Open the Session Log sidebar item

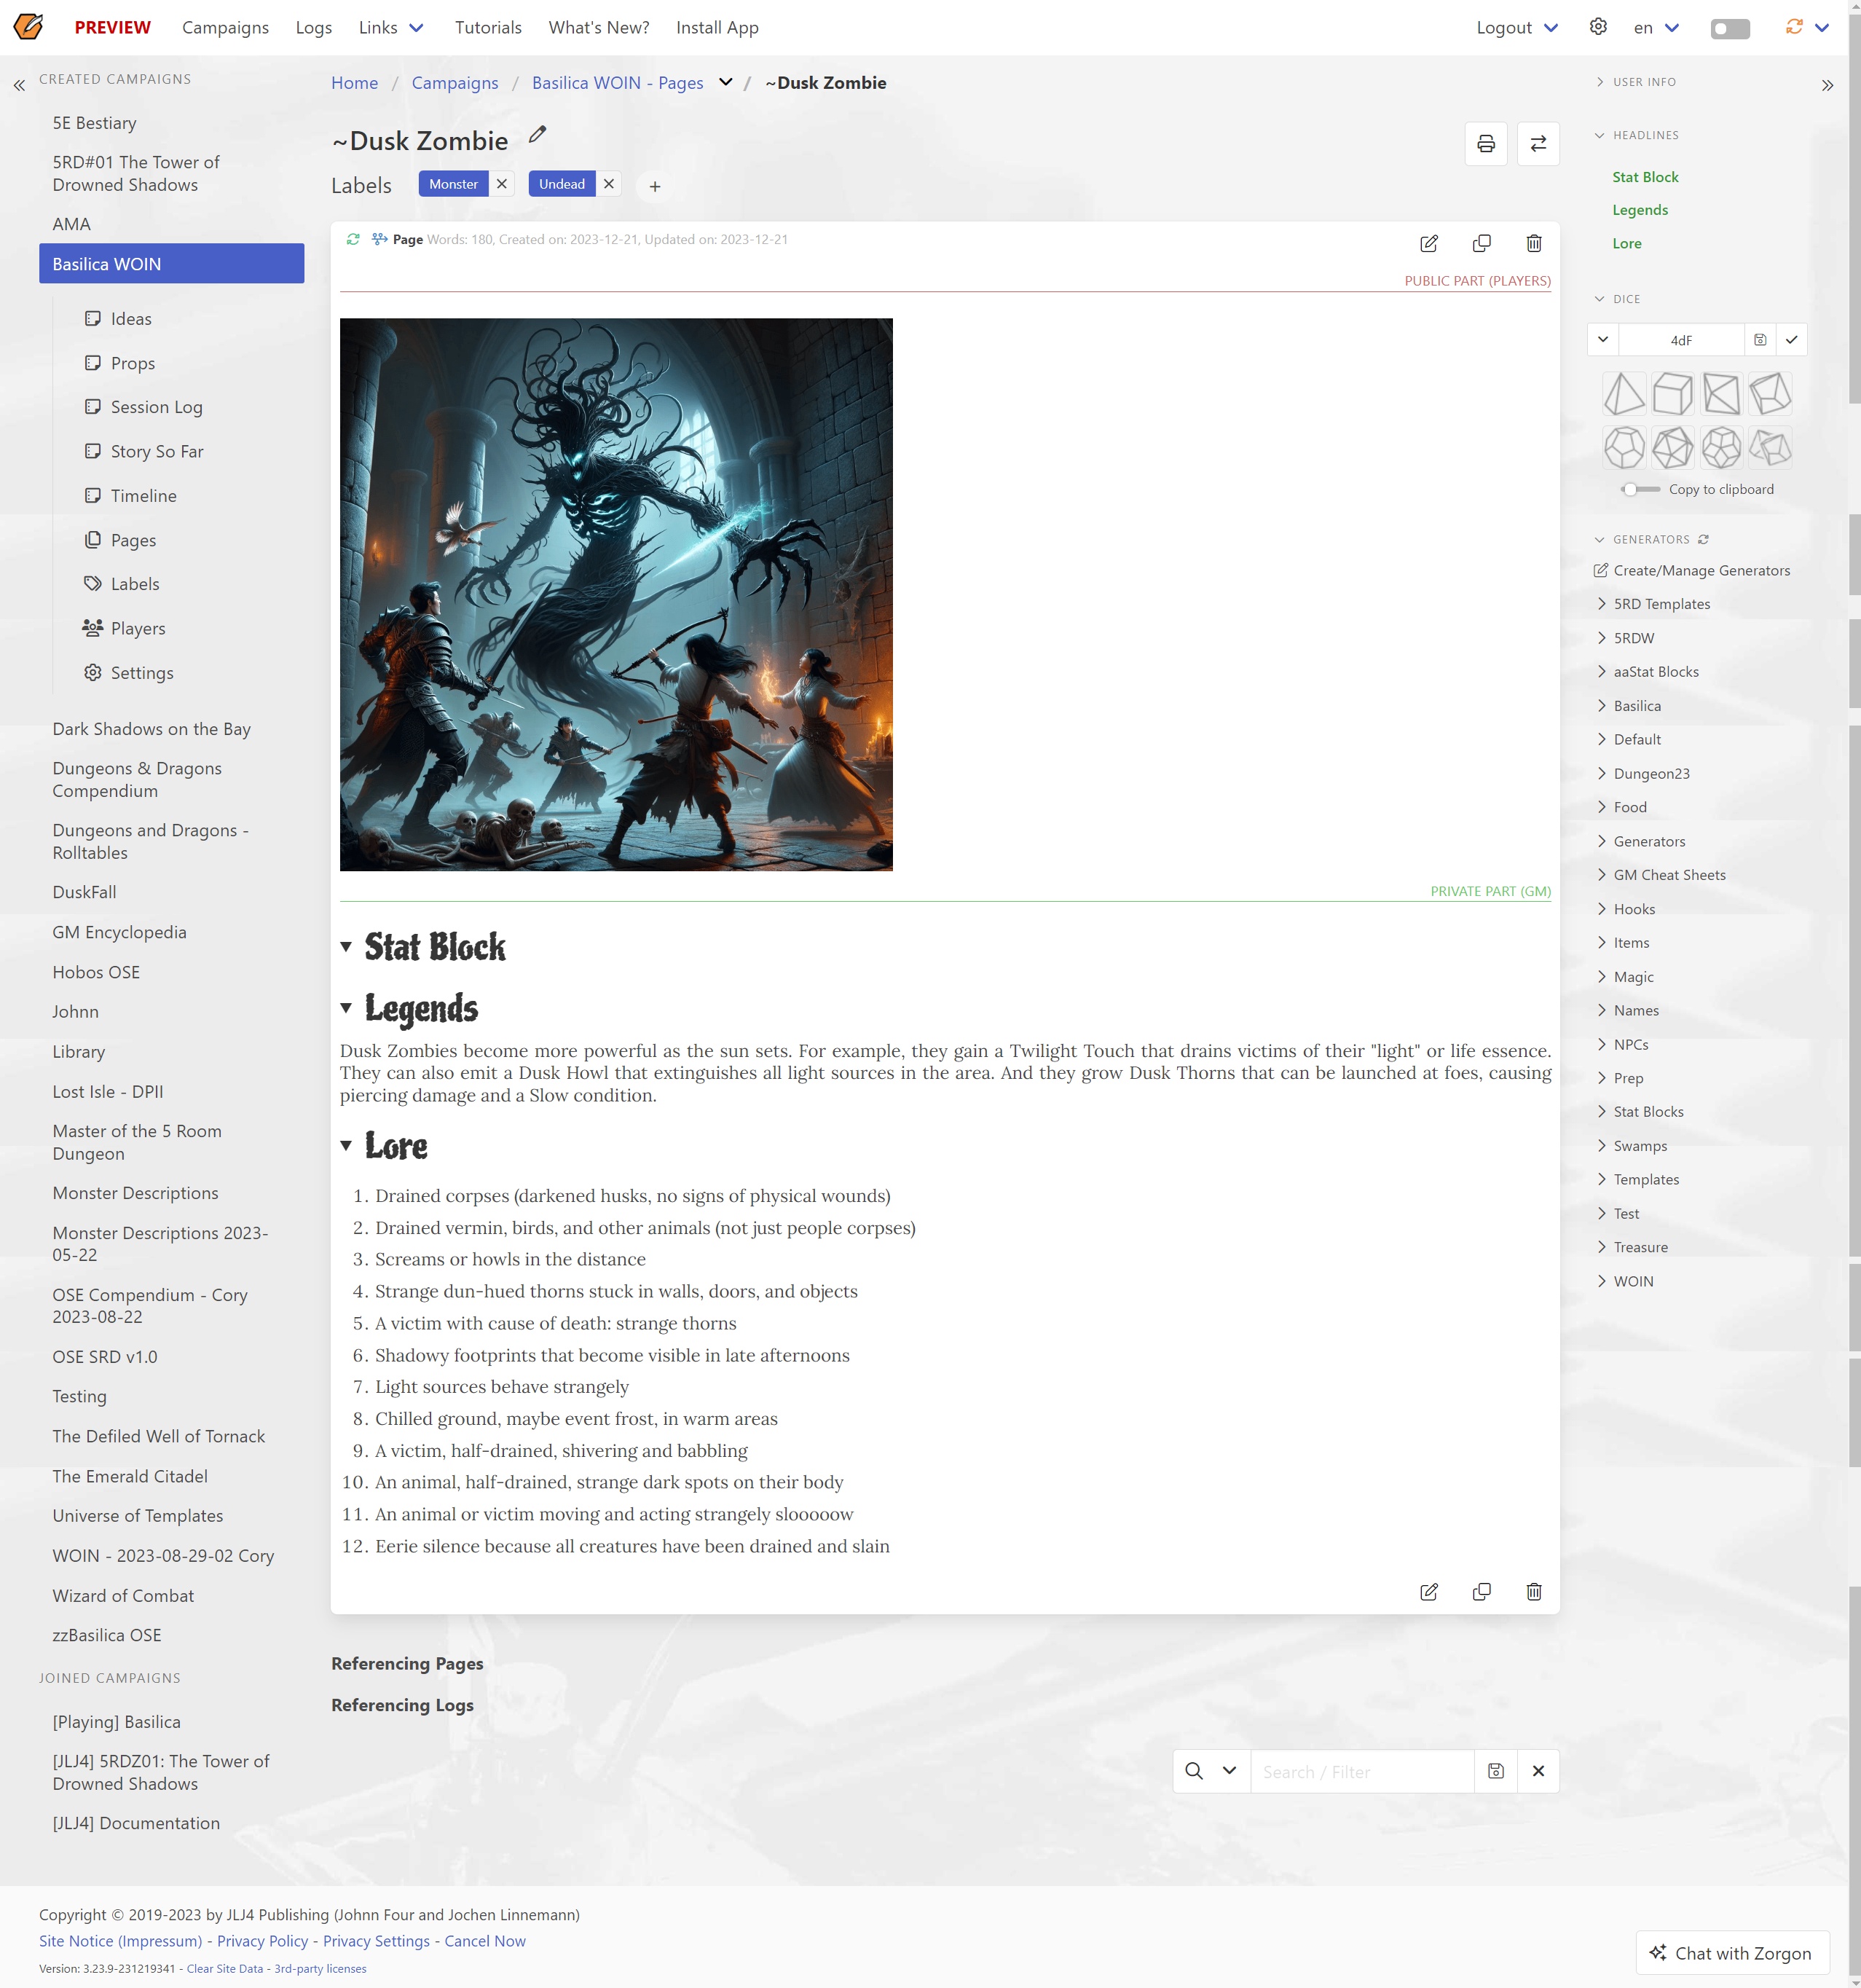pos(156,407)
